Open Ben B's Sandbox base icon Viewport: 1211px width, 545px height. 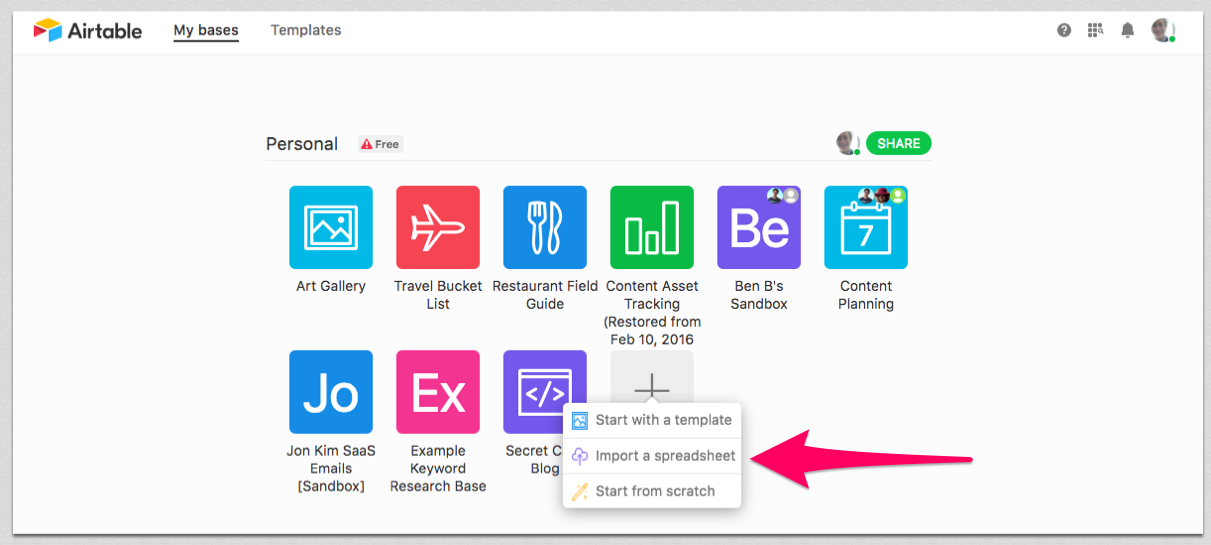tap(759, 227)
